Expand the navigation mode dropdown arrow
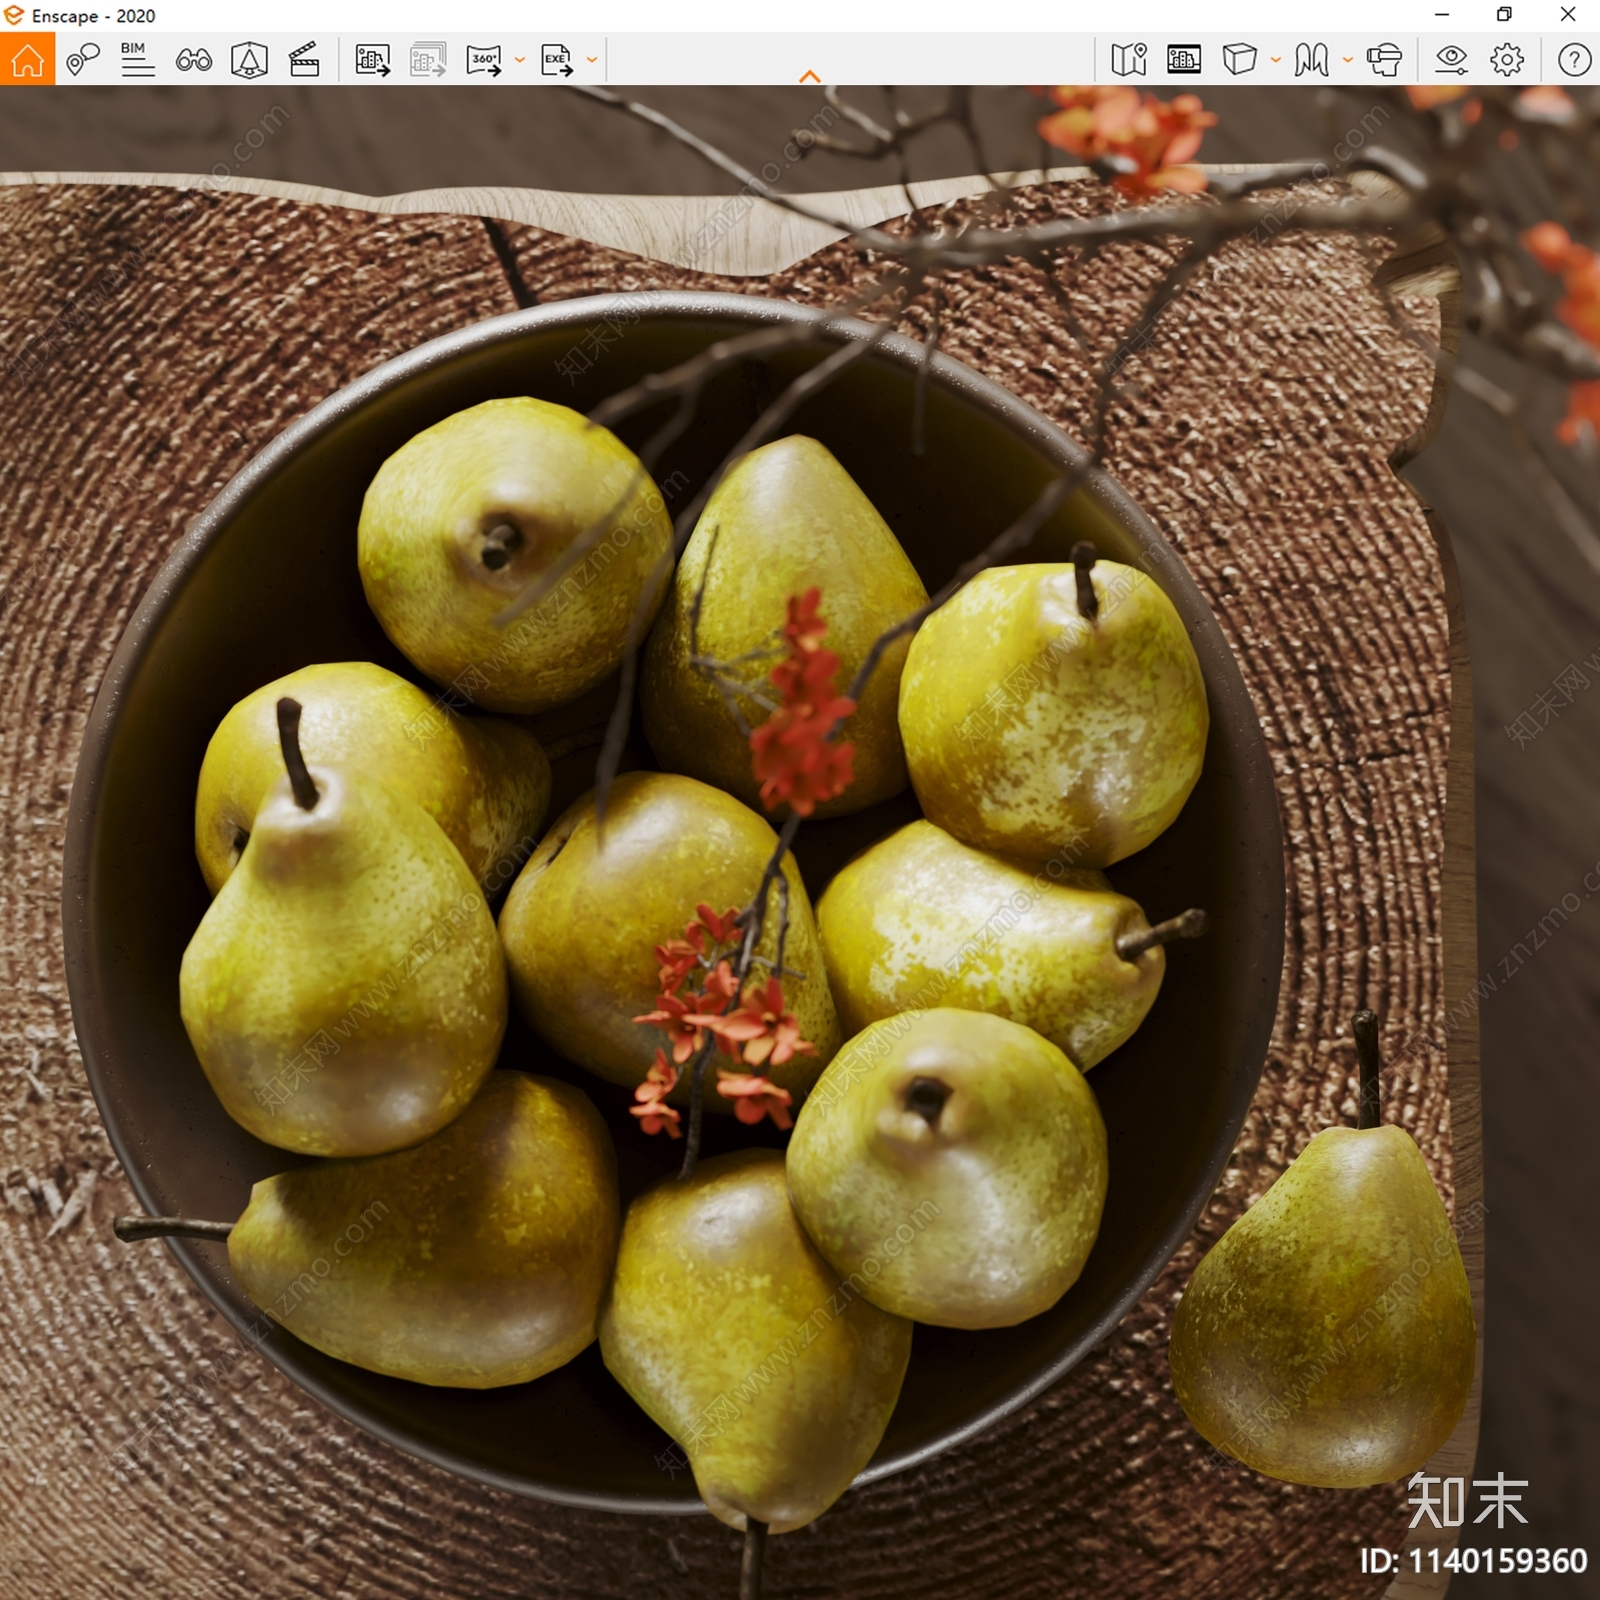Screen dimensions: 1600x1600 pyautogui.click(x=1347, y=60)
